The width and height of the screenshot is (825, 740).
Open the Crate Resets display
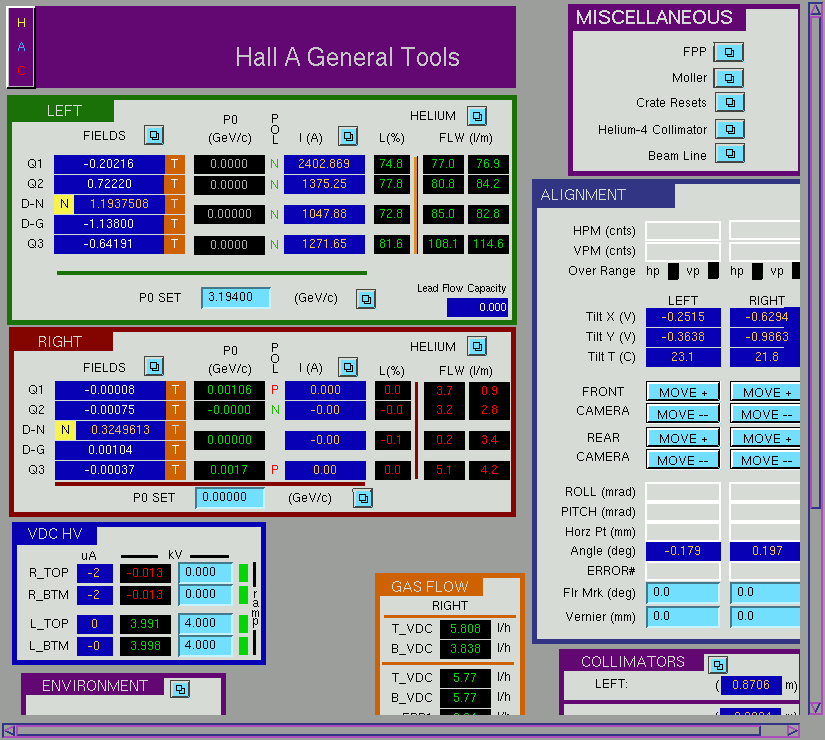coord(730,102)
